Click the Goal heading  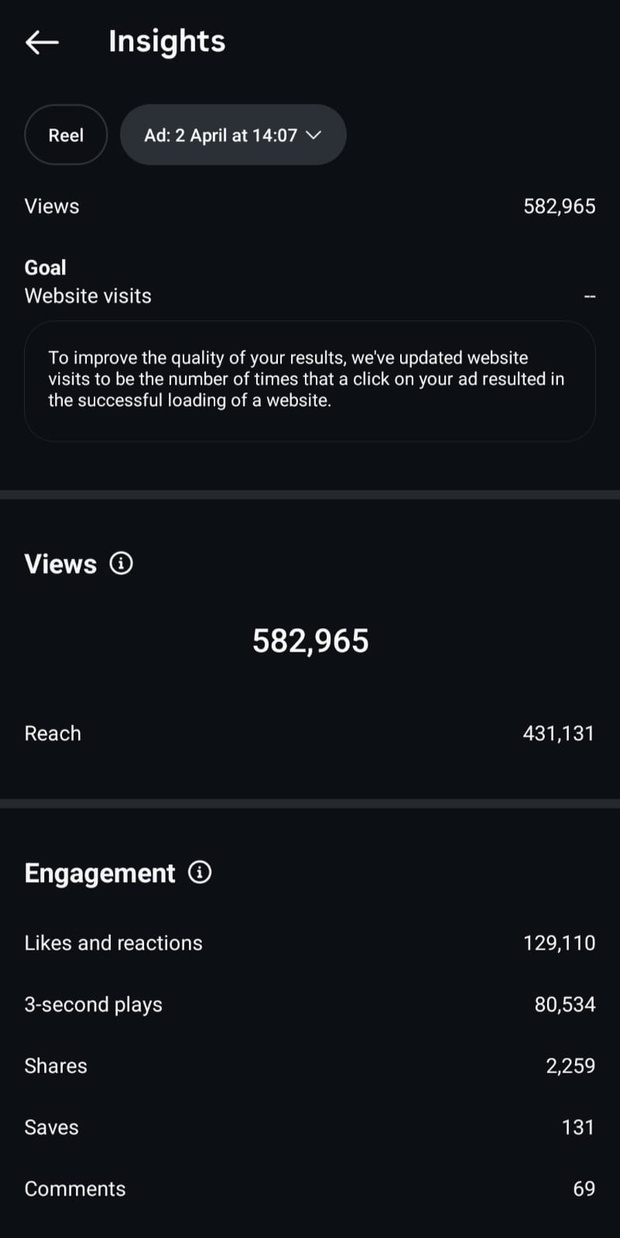45,267
